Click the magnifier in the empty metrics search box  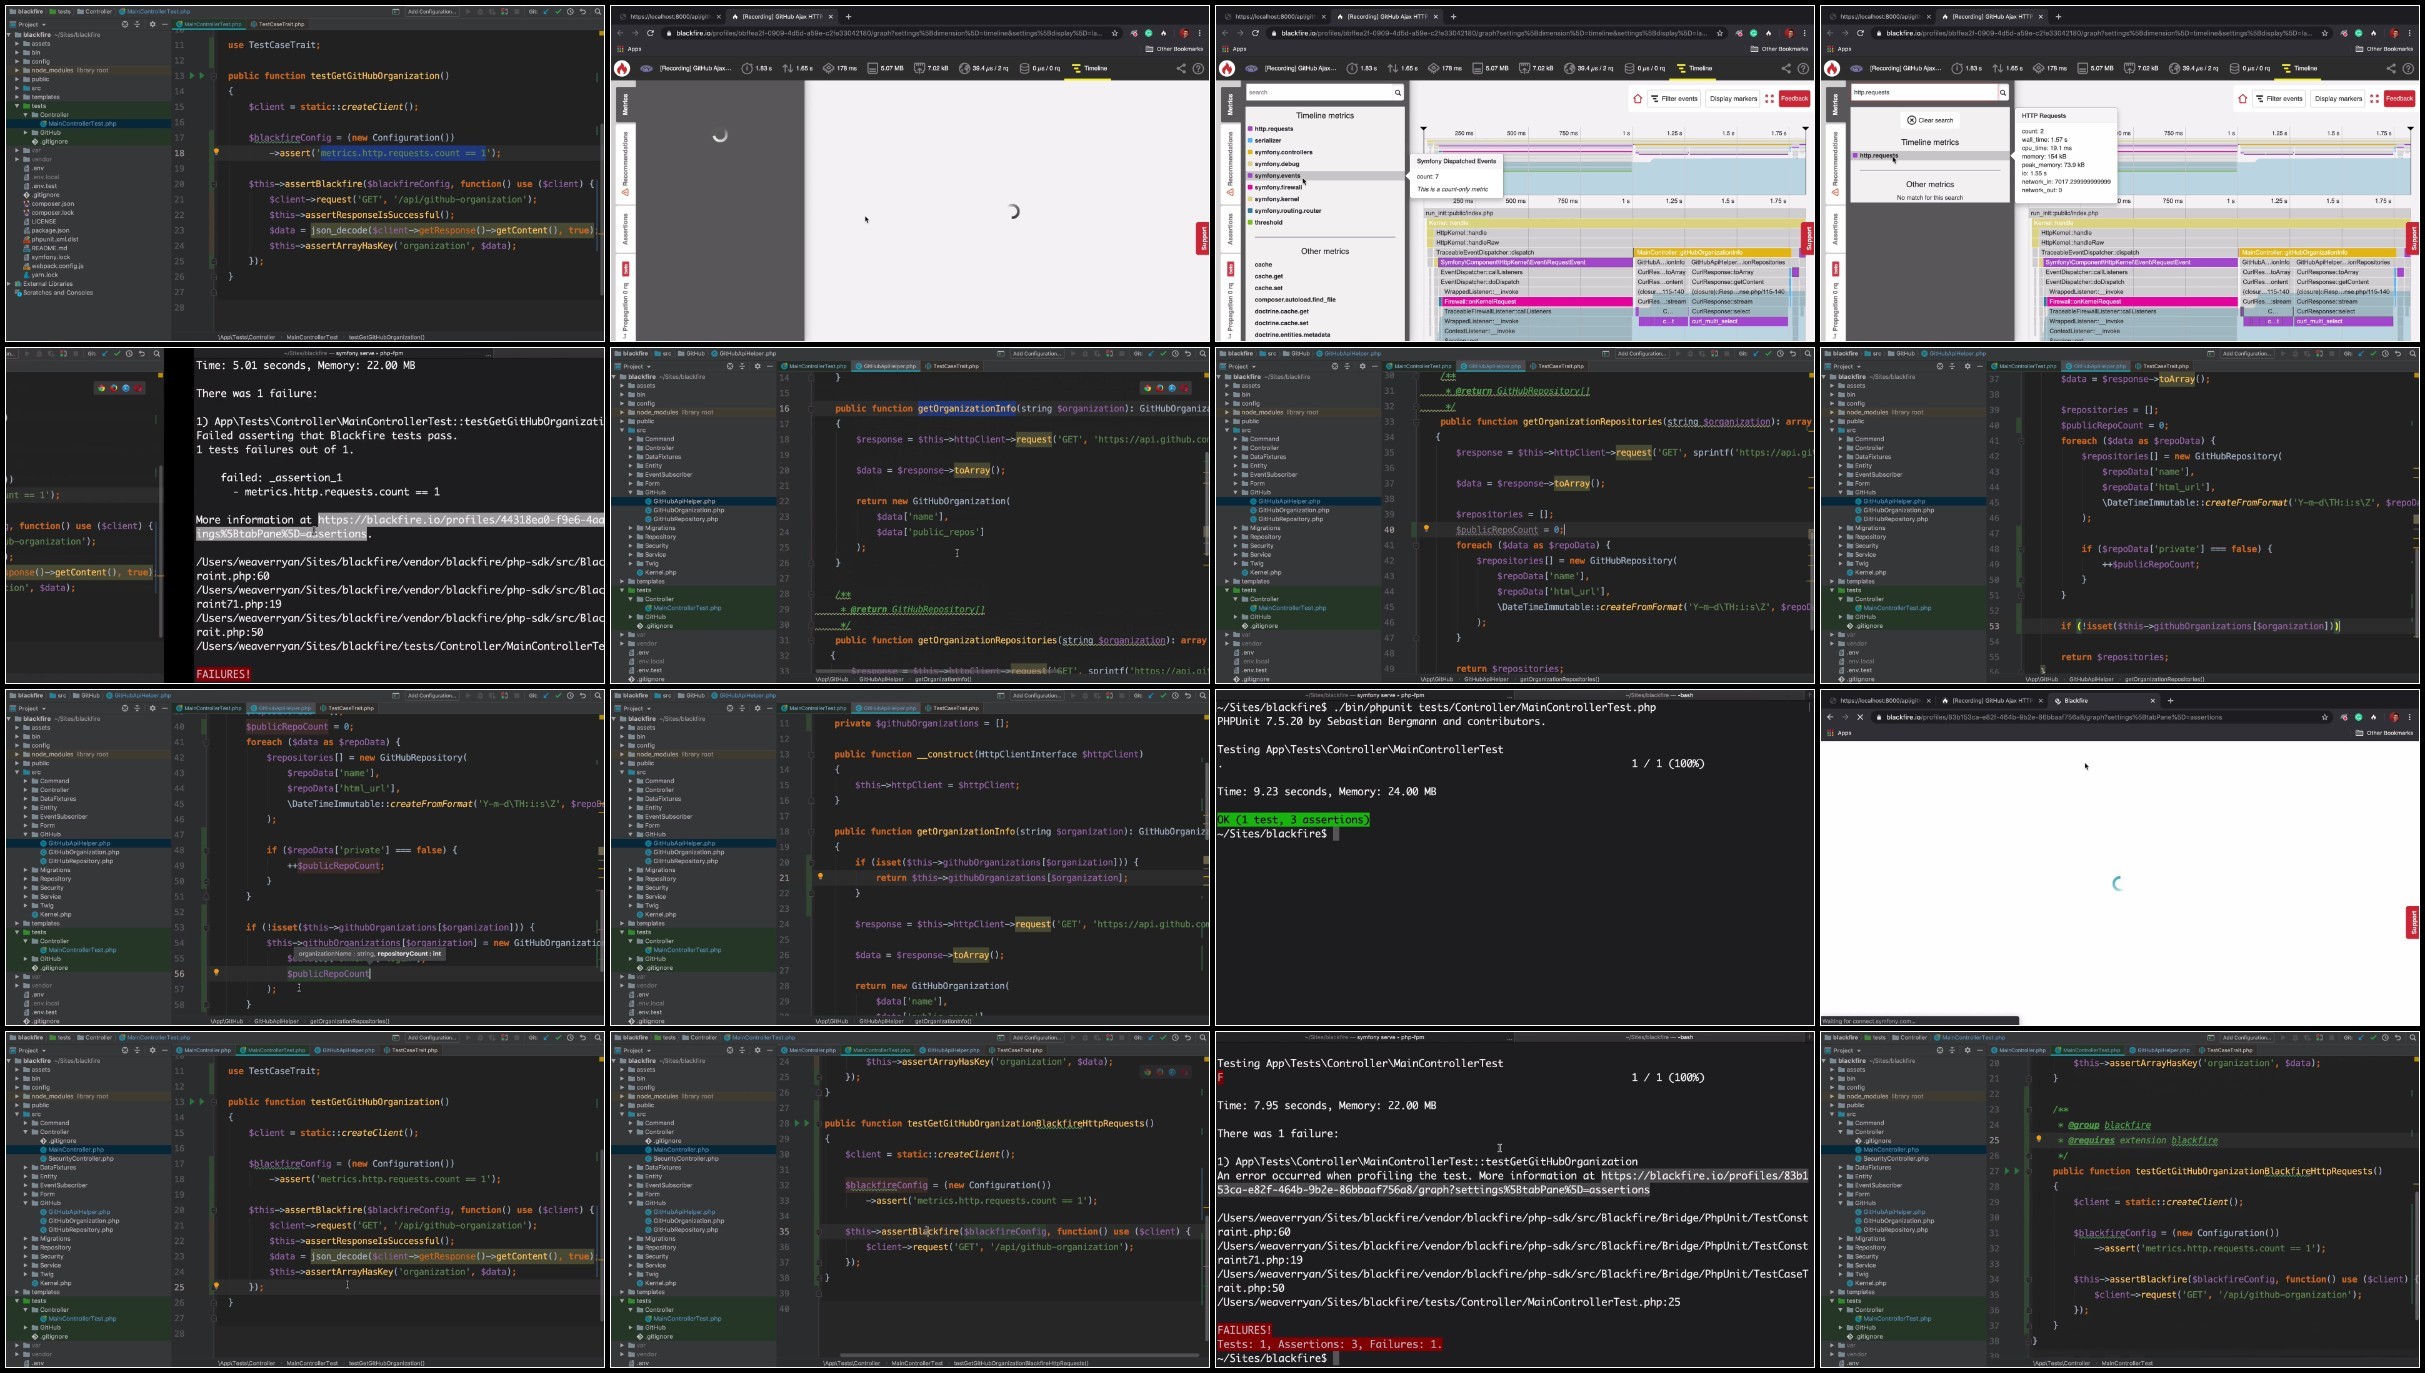(1397, 92)
